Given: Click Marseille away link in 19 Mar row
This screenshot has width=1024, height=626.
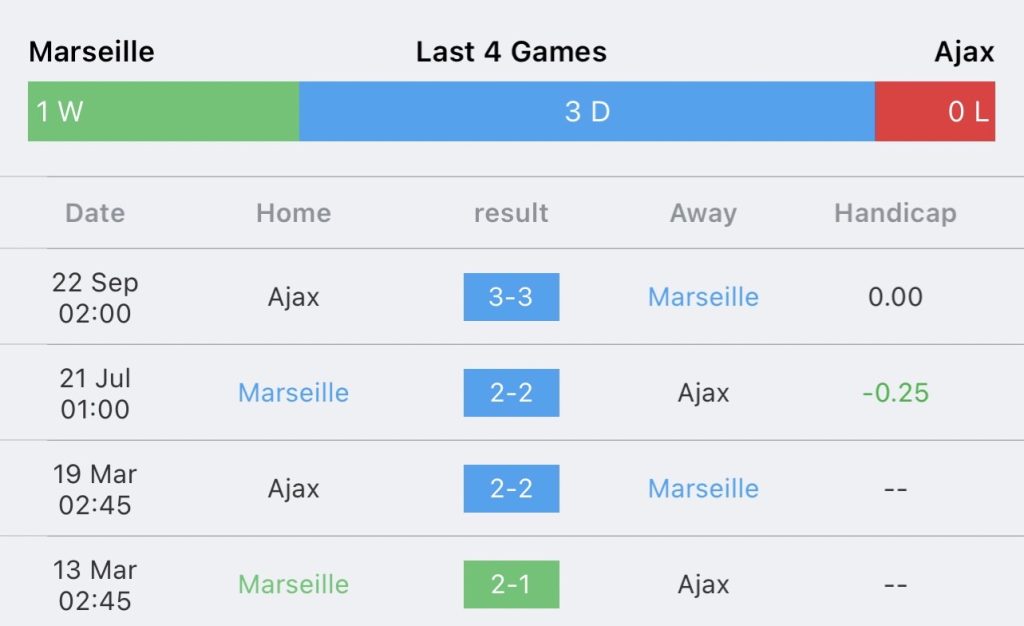Looking at the screenshot, I should [703, 488].
